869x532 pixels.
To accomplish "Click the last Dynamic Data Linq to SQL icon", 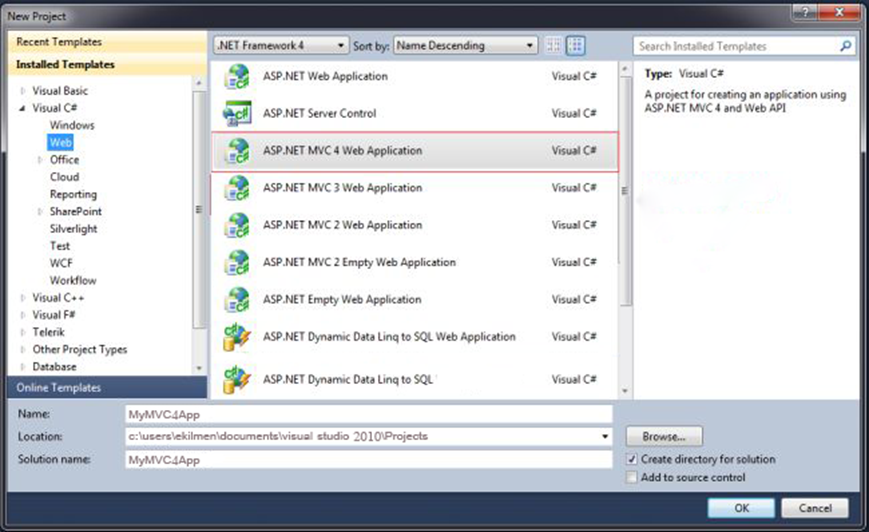I will click(237, 380).
